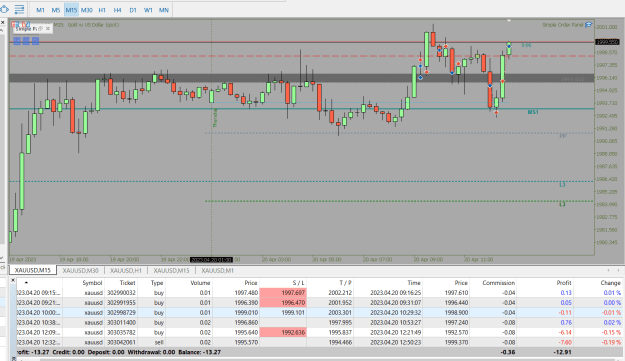The height and width of the screenshot is (361, 625).
Task: Open the second XAUUSD,M15 chart tab
Action: tap(171, 271)
